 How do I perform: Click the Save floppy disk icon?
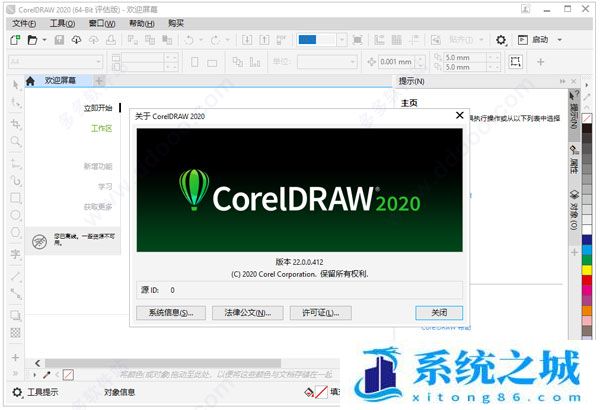[59, 40]
